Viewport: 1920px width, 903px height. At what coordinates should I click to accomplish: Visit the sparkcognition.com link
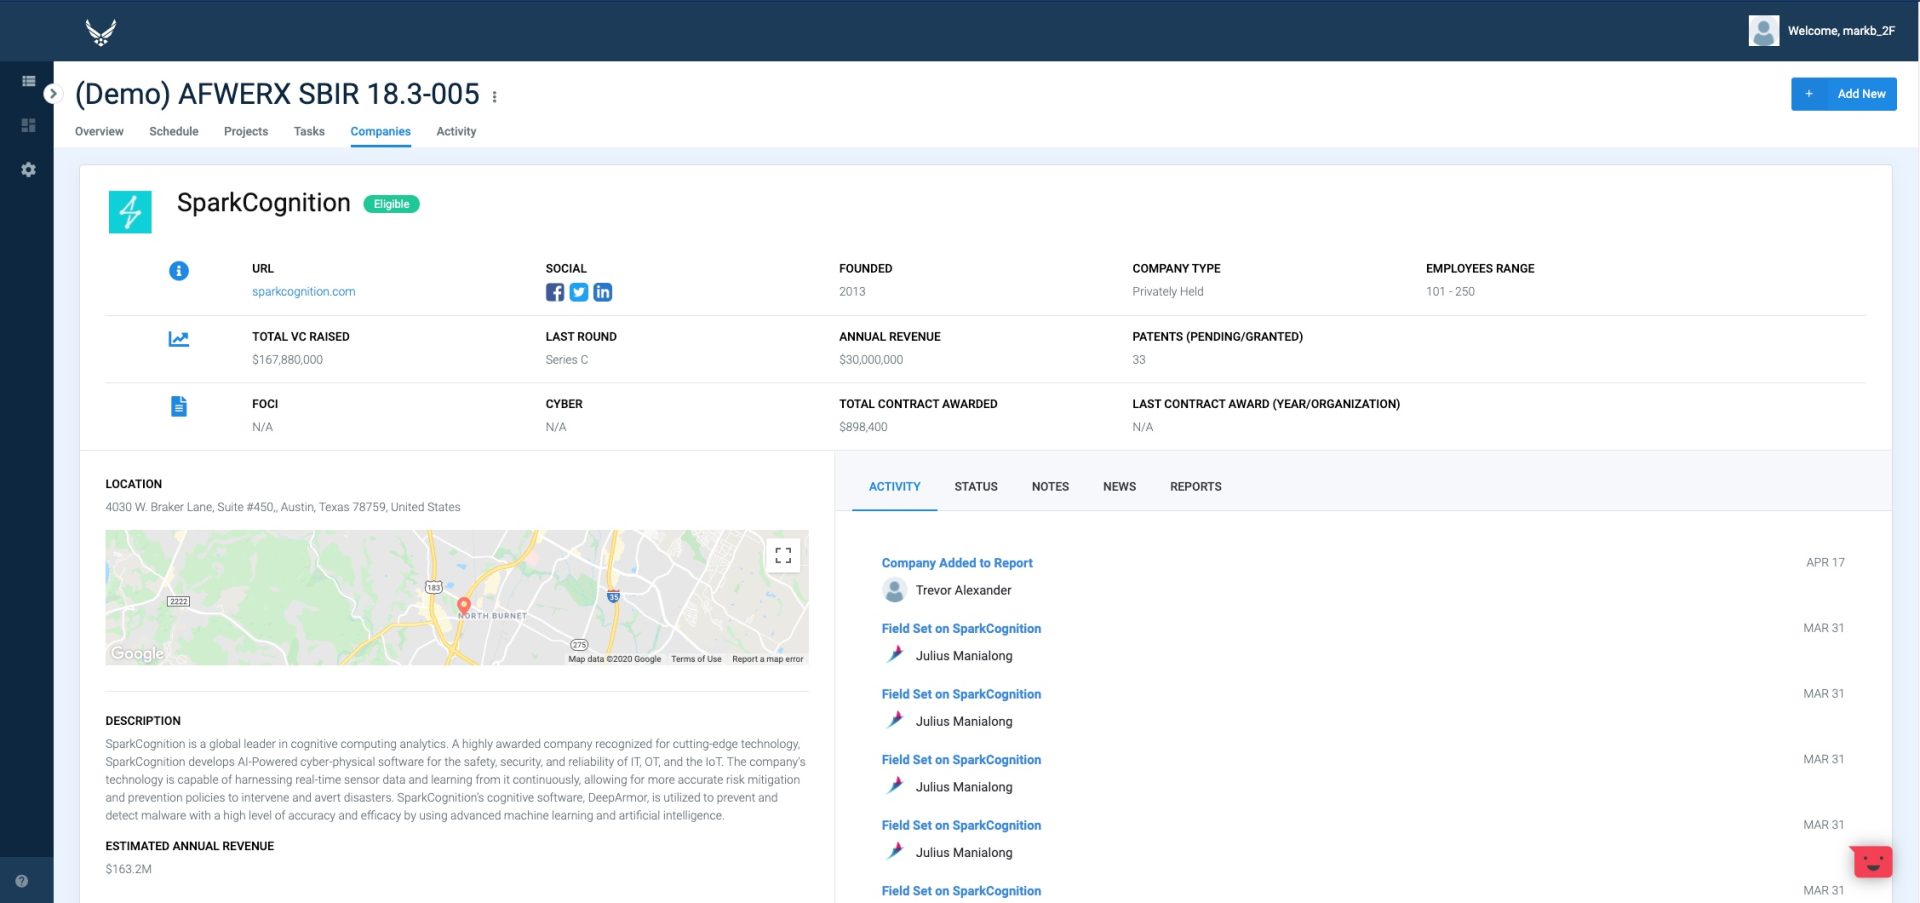(303, 292)
